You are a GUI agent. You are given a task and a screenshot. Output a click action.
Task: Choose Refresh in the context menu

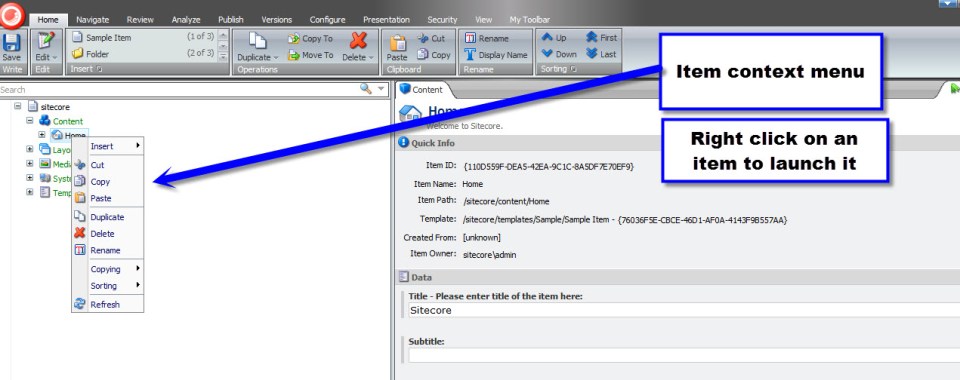pos(108,304)
